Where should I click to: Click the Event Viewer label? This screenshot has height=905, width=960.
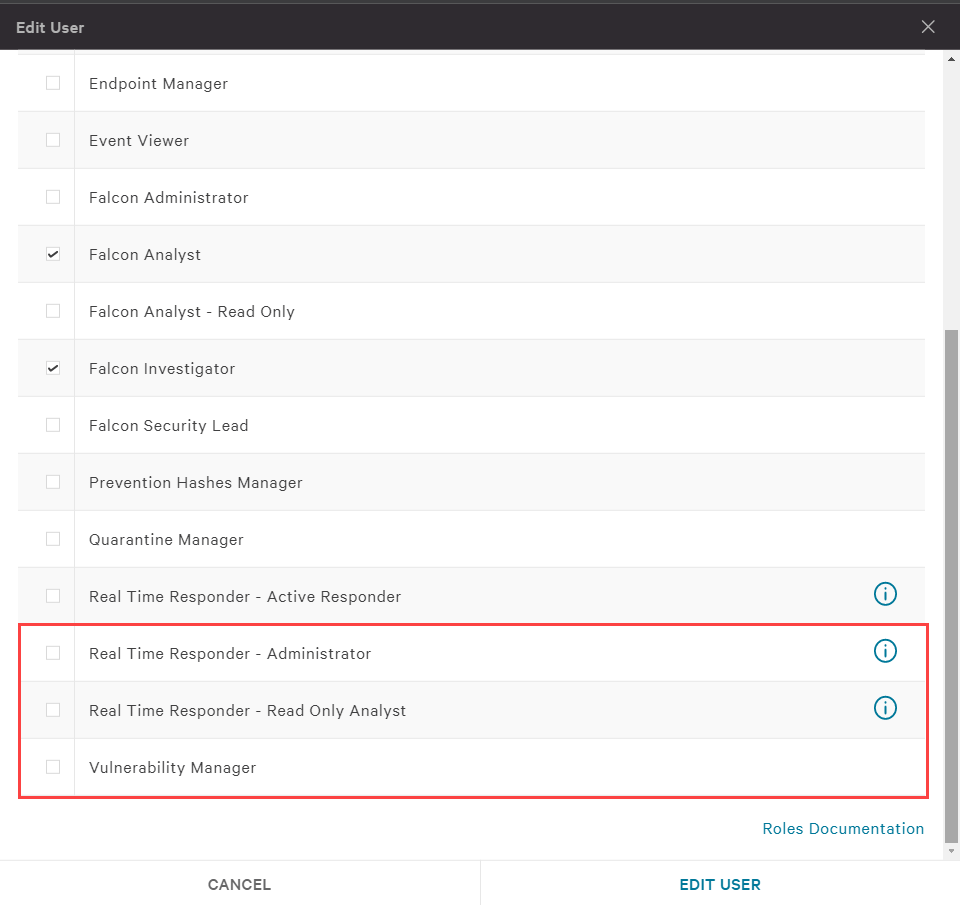[139, 141]
